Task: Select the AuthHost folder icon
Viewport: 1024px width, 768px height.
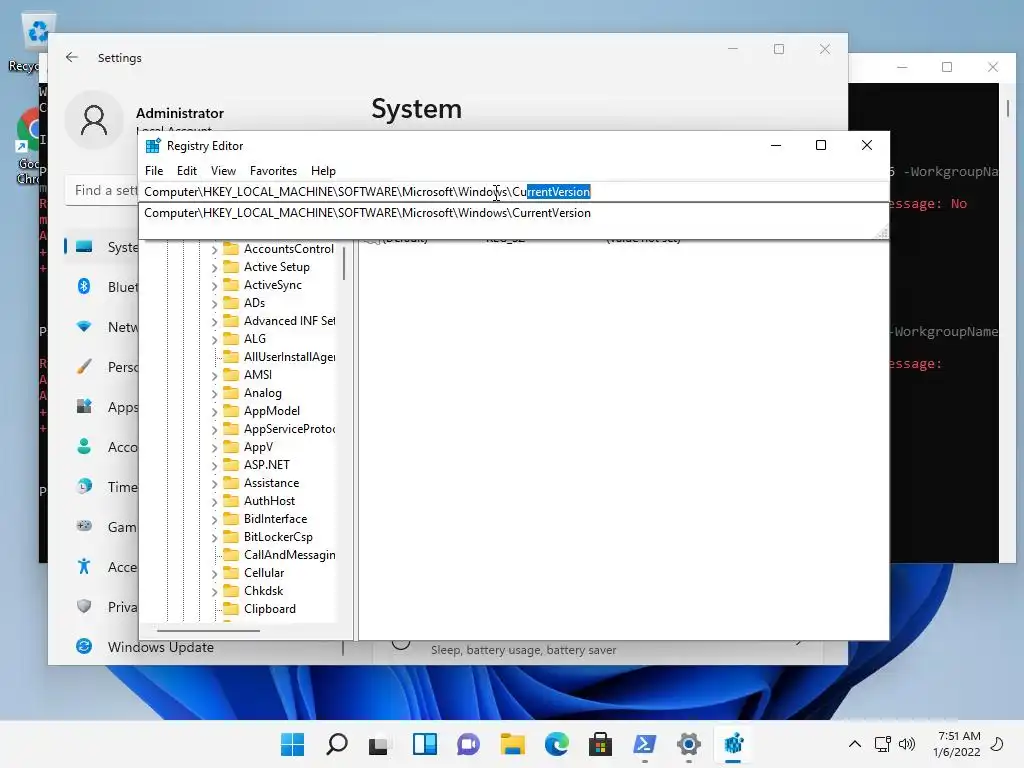Action: click(x=231, y=500)
